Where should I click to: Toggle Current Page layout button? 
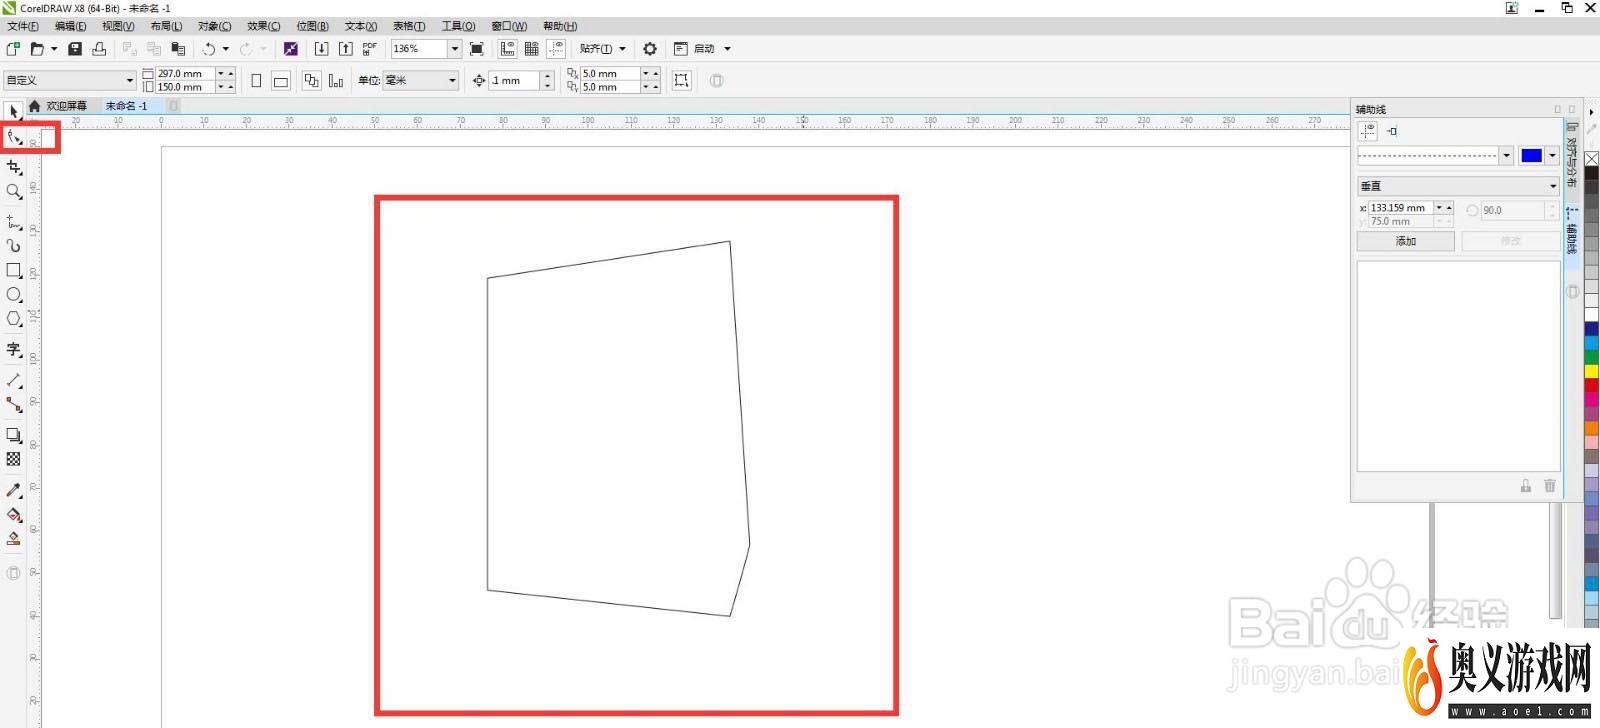[x=336, y=80]
